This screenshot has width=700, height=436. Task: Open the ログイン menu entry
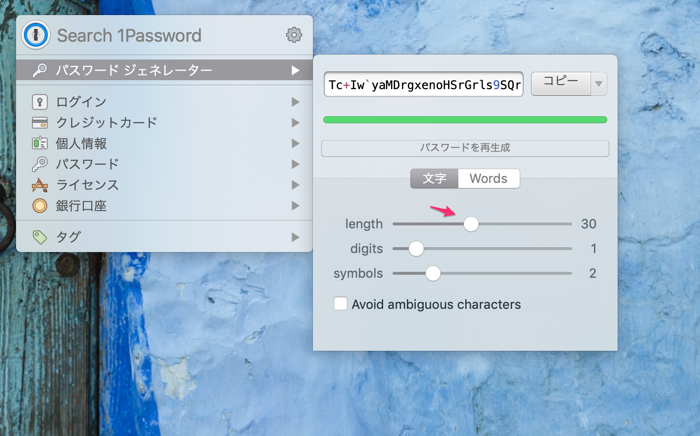(164, 102)
